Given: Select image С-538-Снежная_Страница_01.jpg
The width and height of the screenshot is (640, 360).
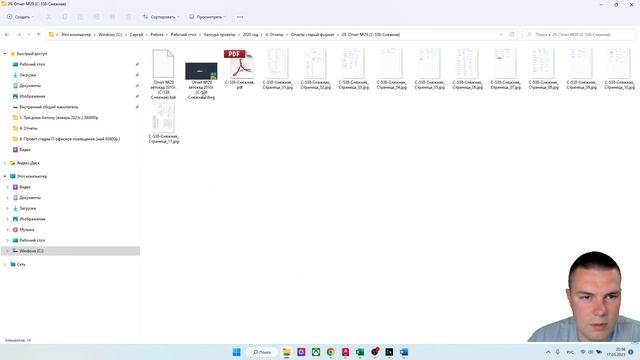Looking at the screenshot, I should pos(278,69).
